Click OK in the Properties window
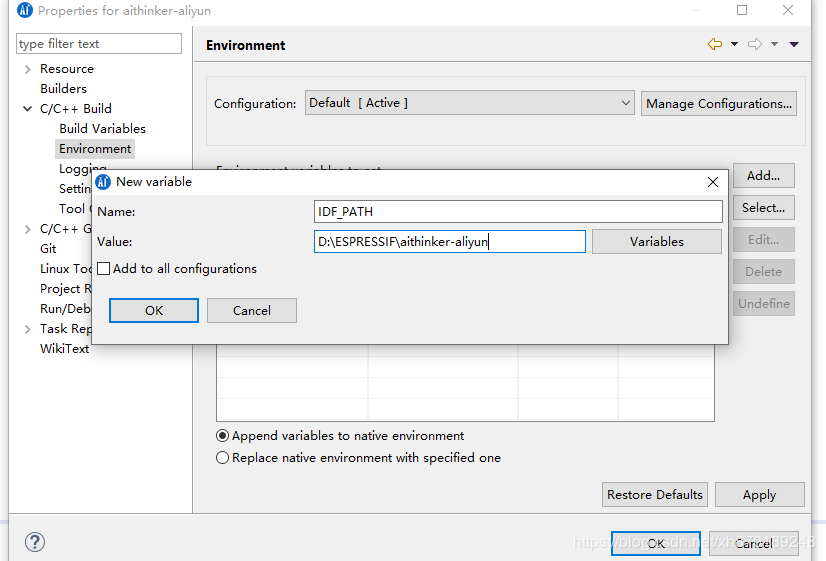Image resolution: width=826 pixels, height=561 pixels. tap(656, 543)
